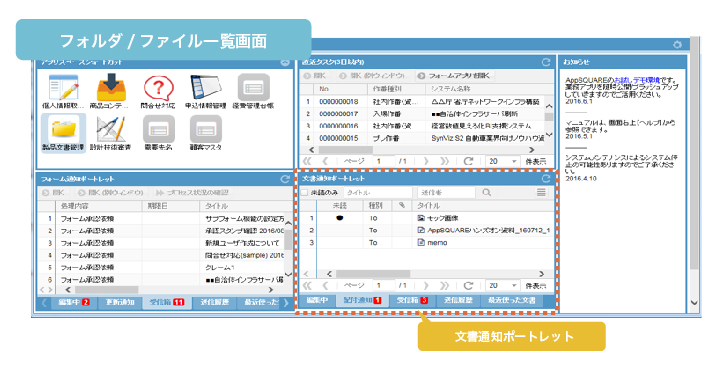Select the 編集中 tab in the document portlet
This screenshot has width=720, height=380.
pyautogui.click(x=316, y=301)
